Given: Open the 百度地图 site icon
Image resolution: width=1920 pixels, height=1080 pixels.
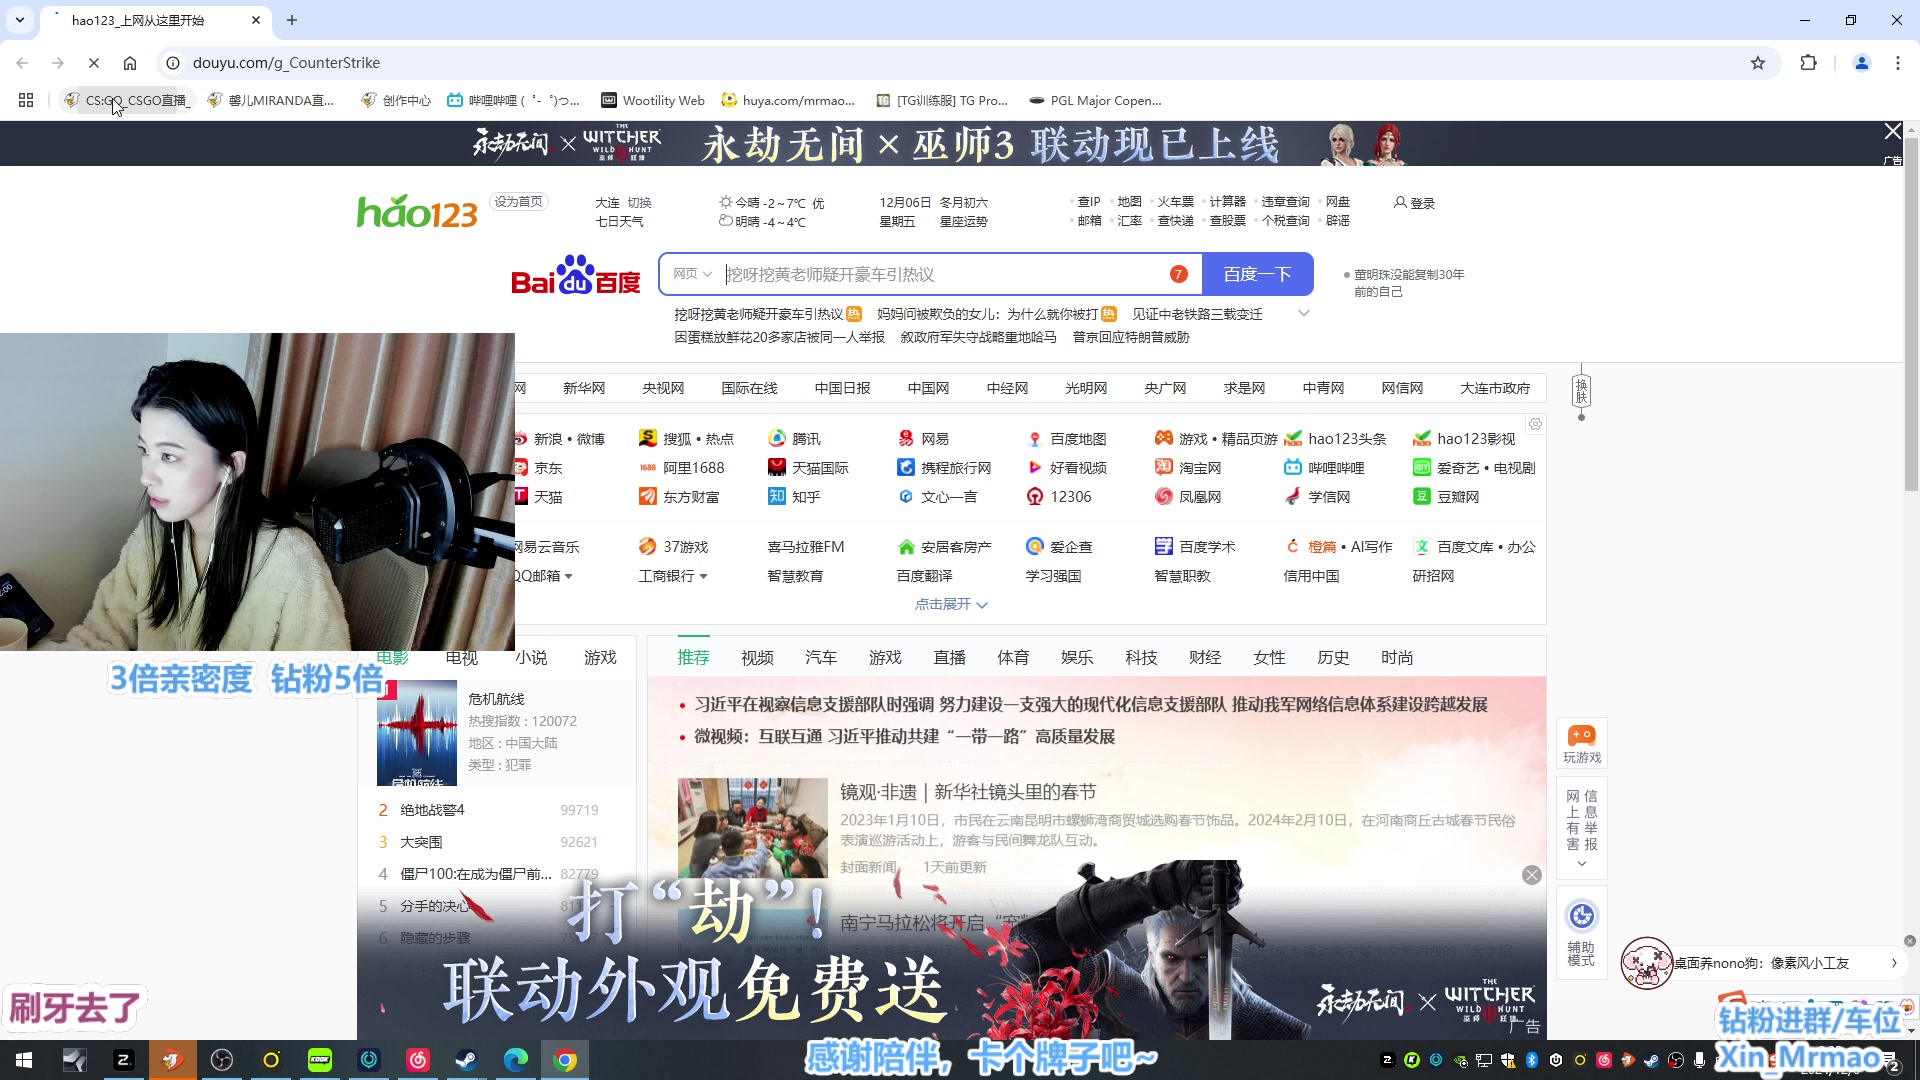Looking at the screenshot, I should [x=1035, y=439].
